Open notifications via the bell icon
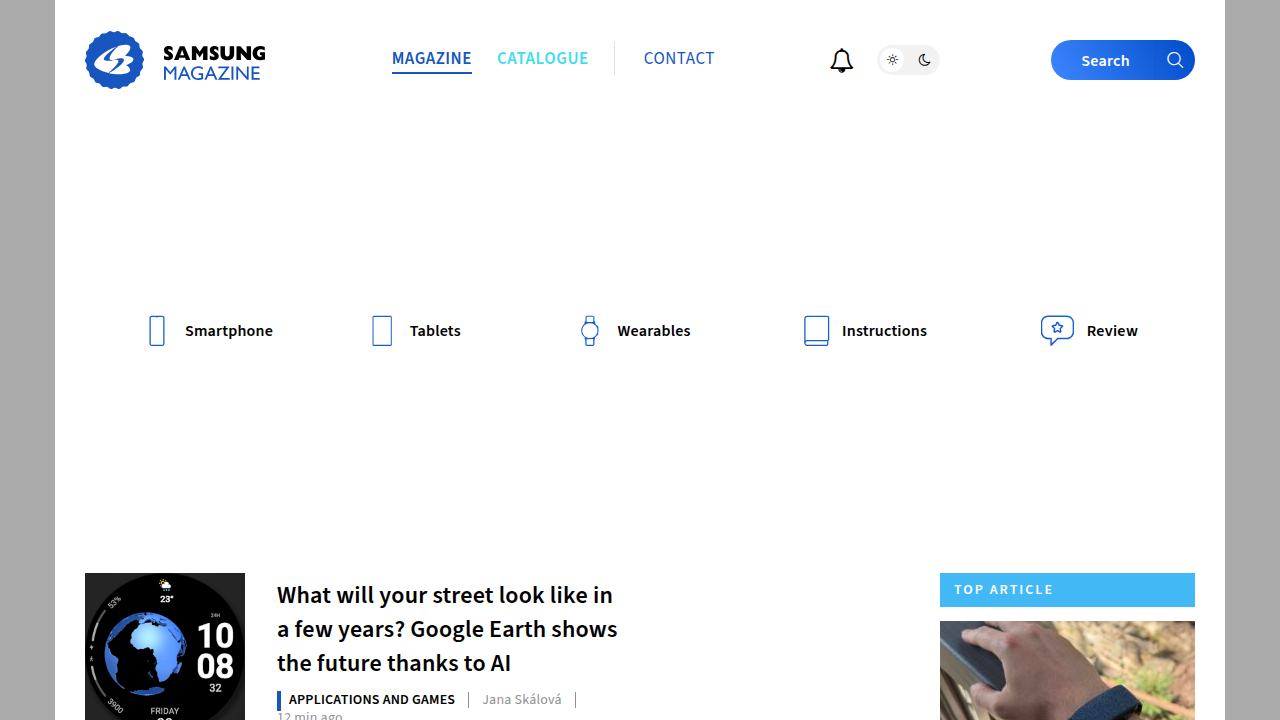 pyautogui.click(x=842, y=61)
